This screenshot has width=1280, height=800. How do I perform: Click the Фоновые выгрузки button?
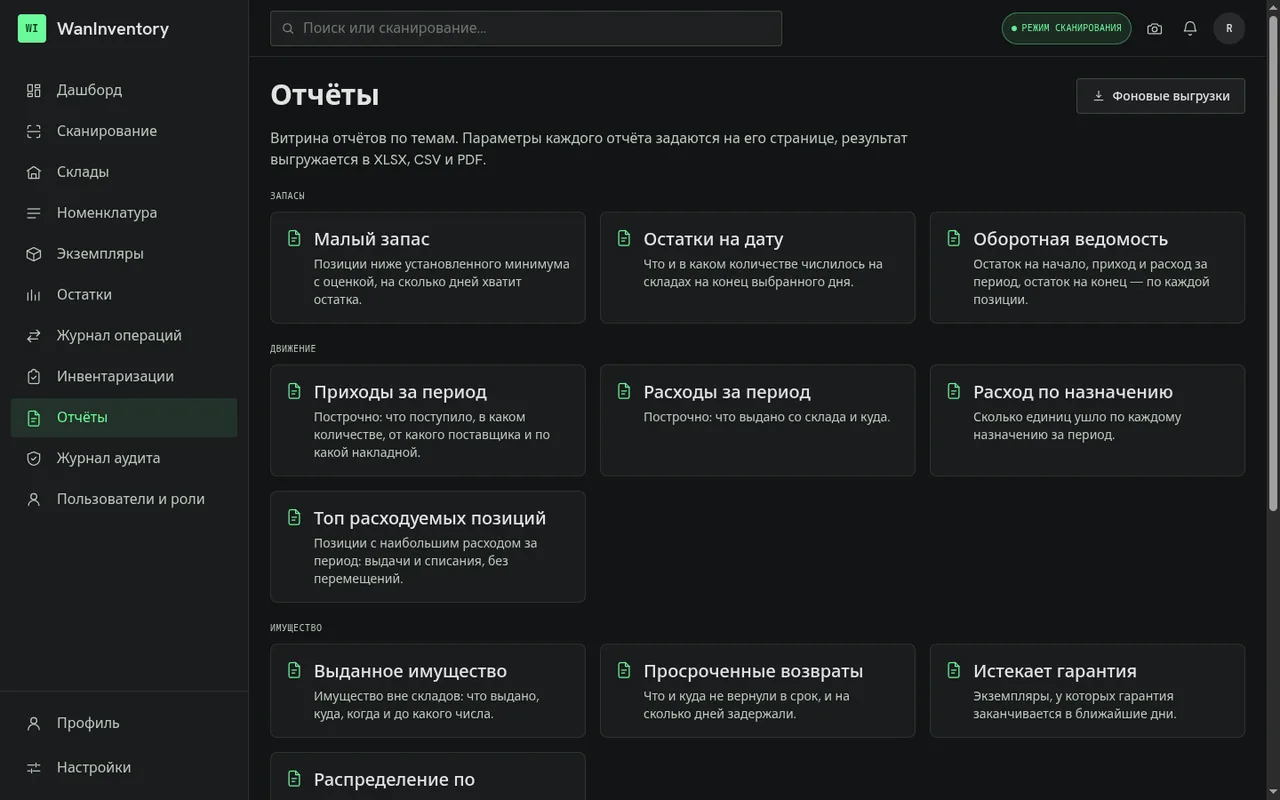1160,96
